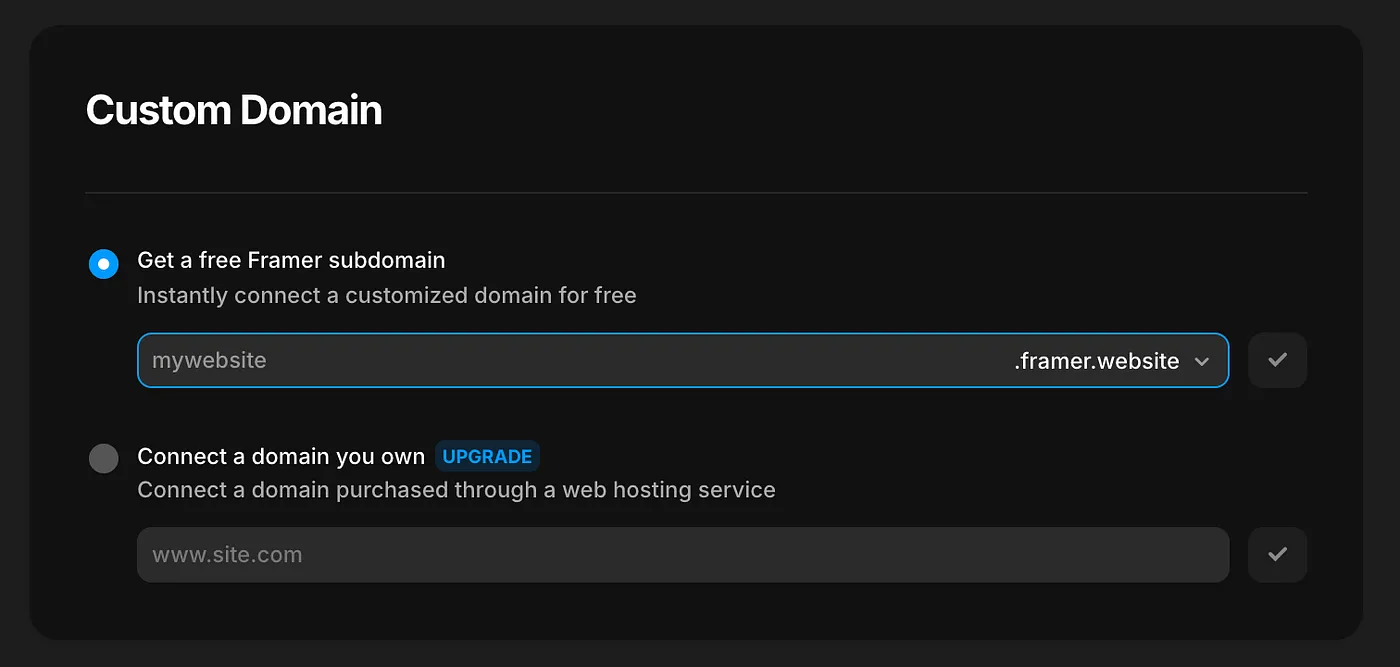The width and height of the screenshot is (1400, 667).
Task: Click the divider line under Custom Domain
Action: point(696,192)
